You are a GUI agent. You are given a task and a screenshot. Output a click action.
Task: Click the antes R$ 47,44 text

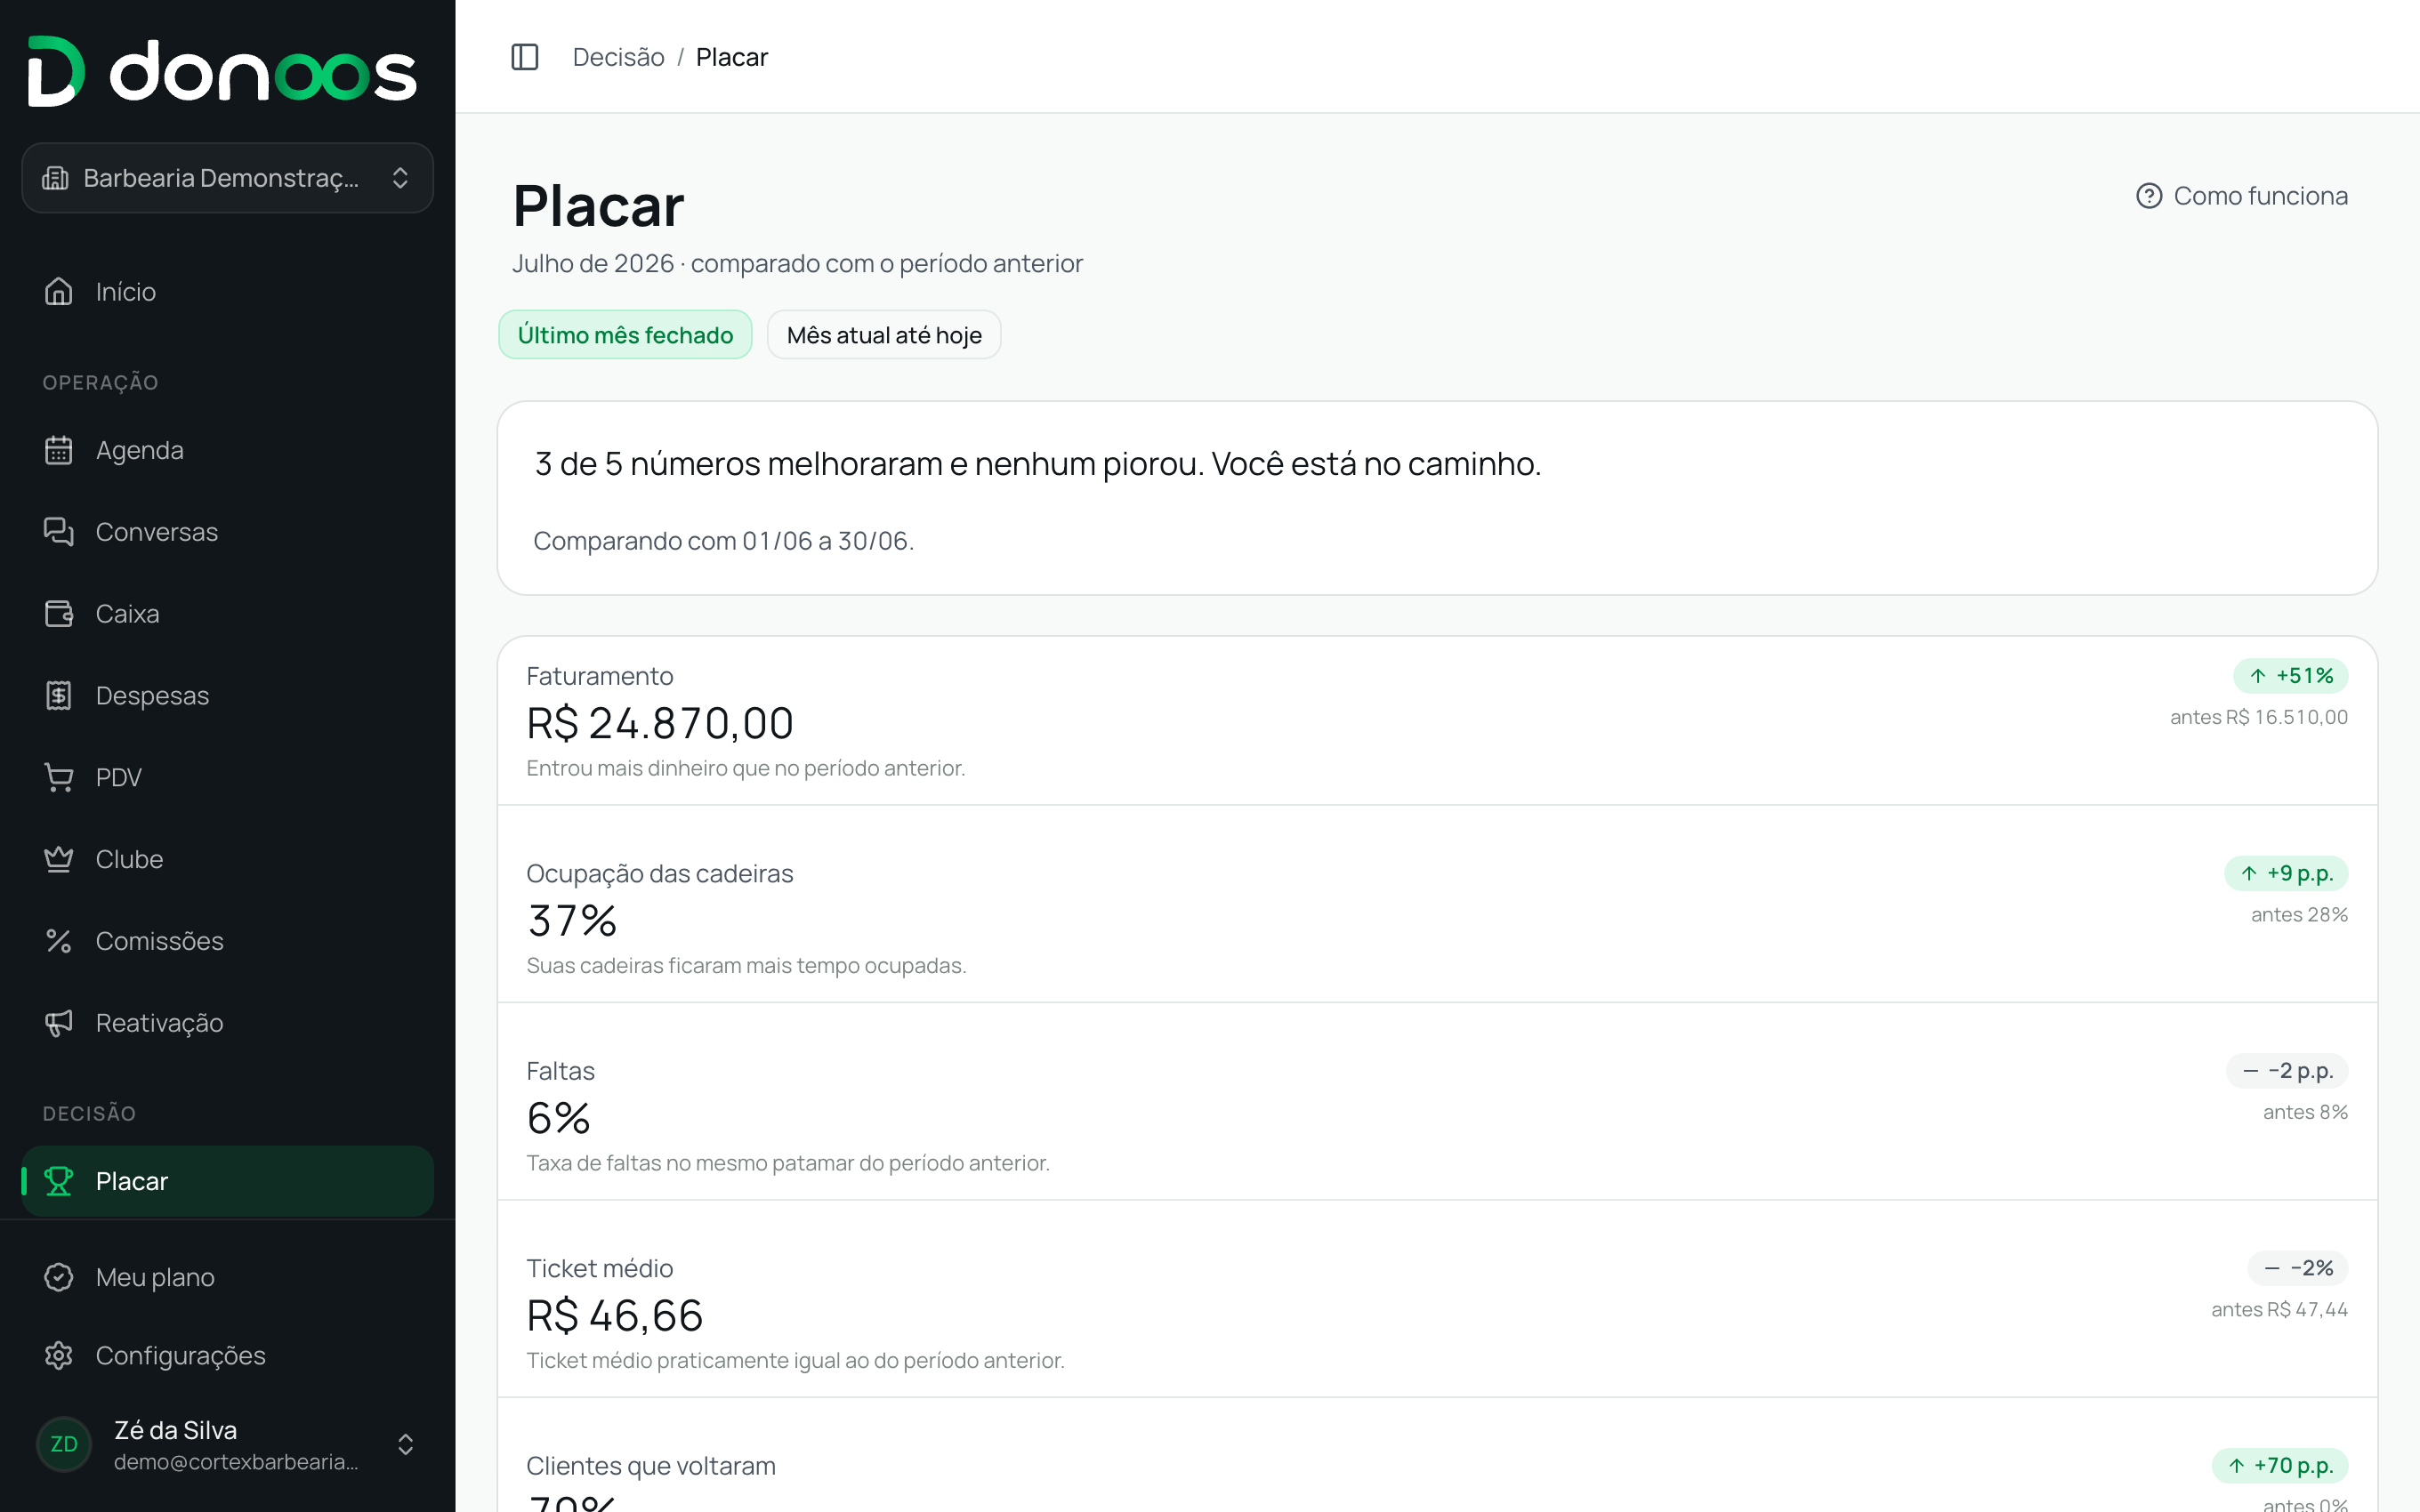click(2279, 1309)
